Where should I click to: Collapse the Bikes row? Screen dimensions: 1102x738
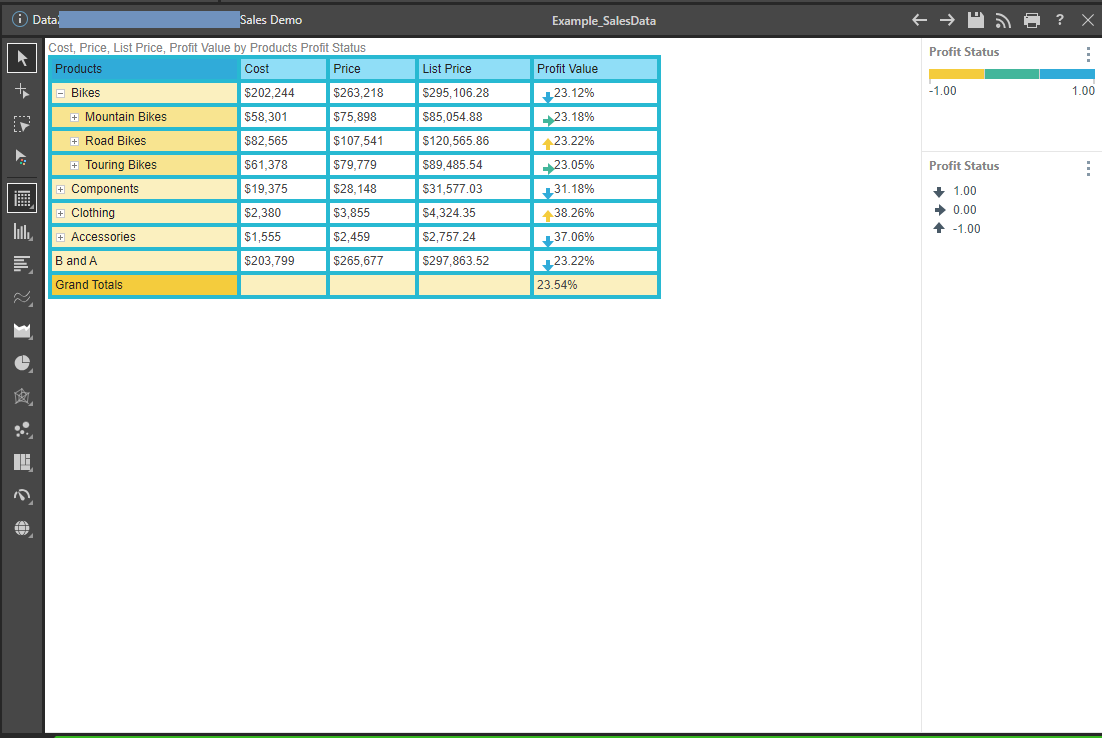tap(61, 93)
